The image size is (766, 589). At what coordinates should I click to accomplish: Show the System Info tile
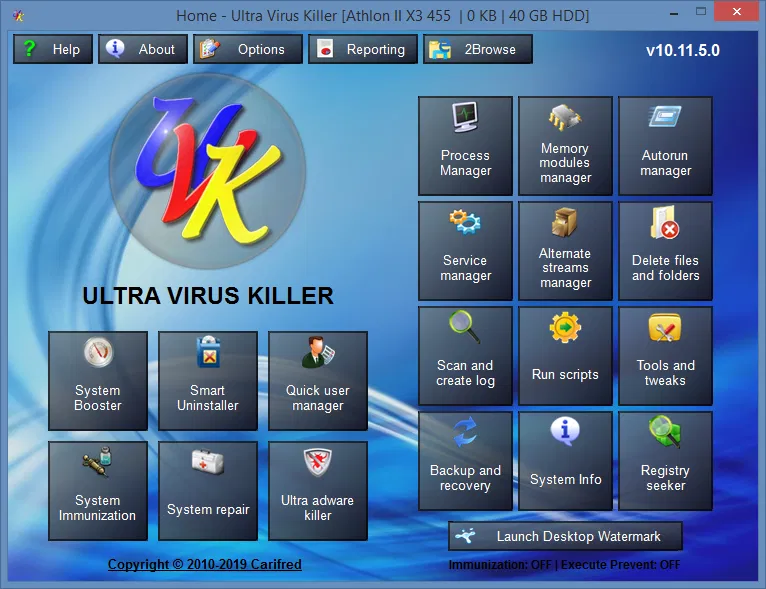565,461
